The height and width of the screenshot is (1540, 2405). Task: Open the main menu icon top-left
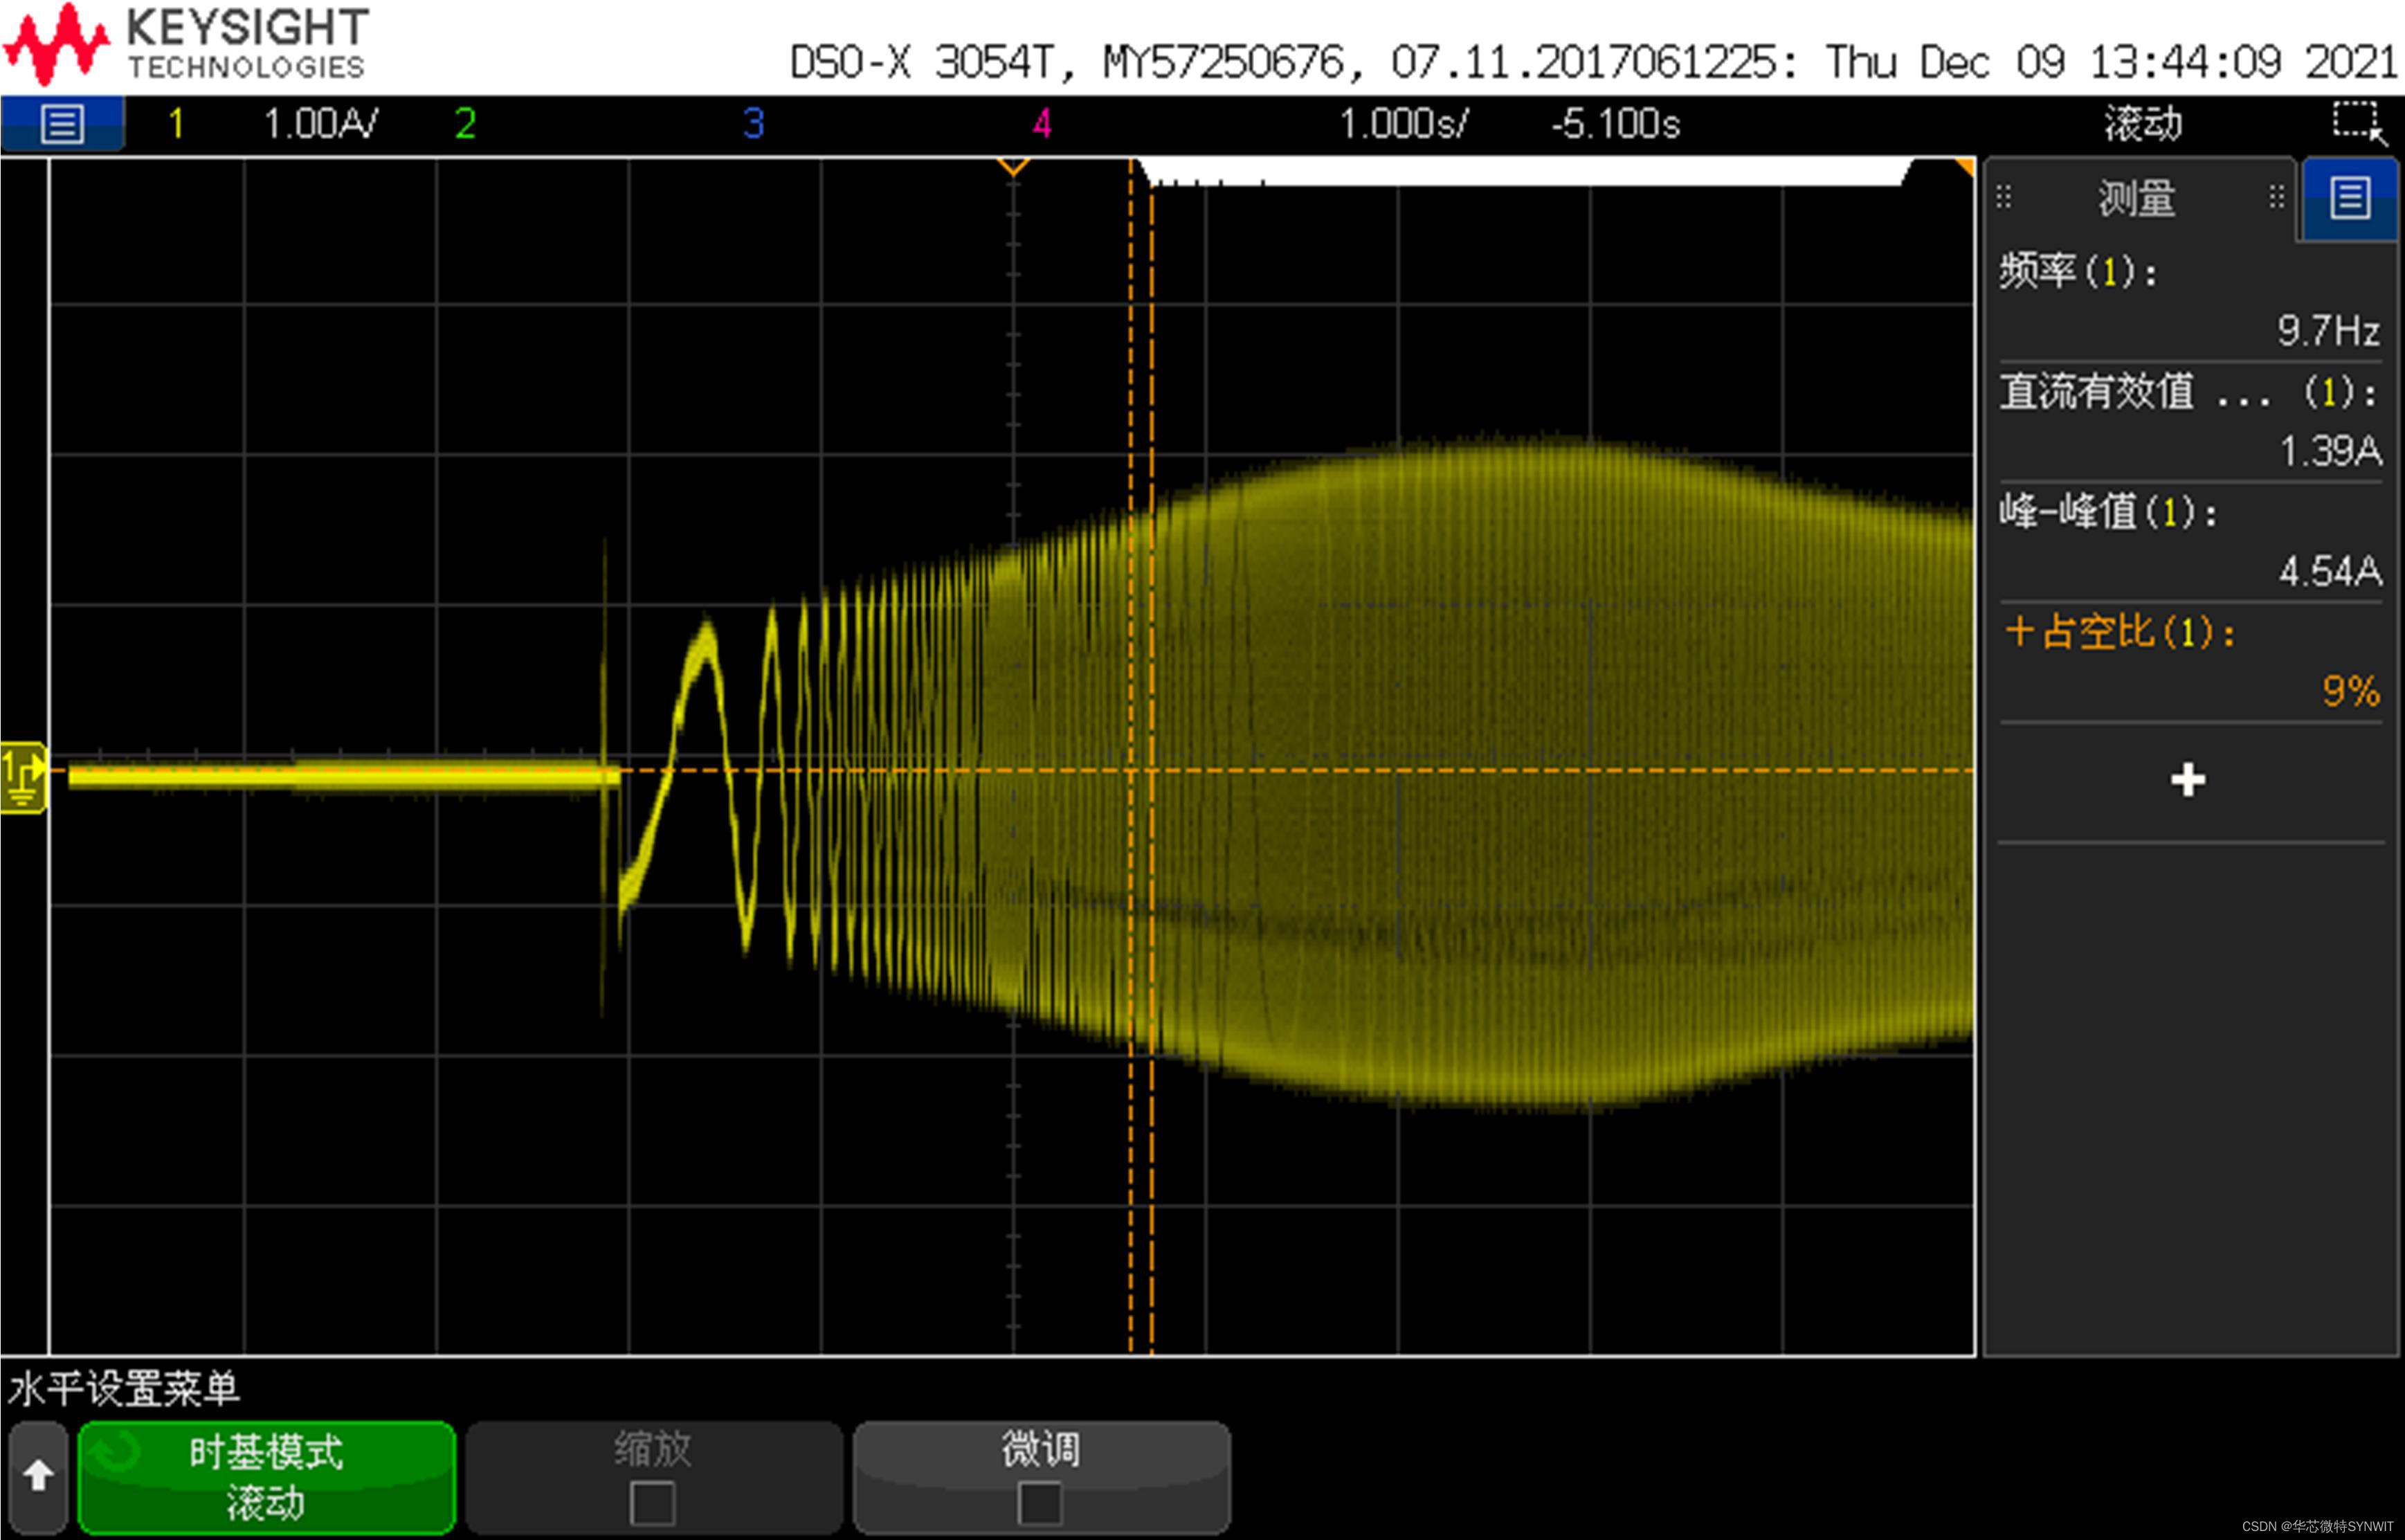62,125
